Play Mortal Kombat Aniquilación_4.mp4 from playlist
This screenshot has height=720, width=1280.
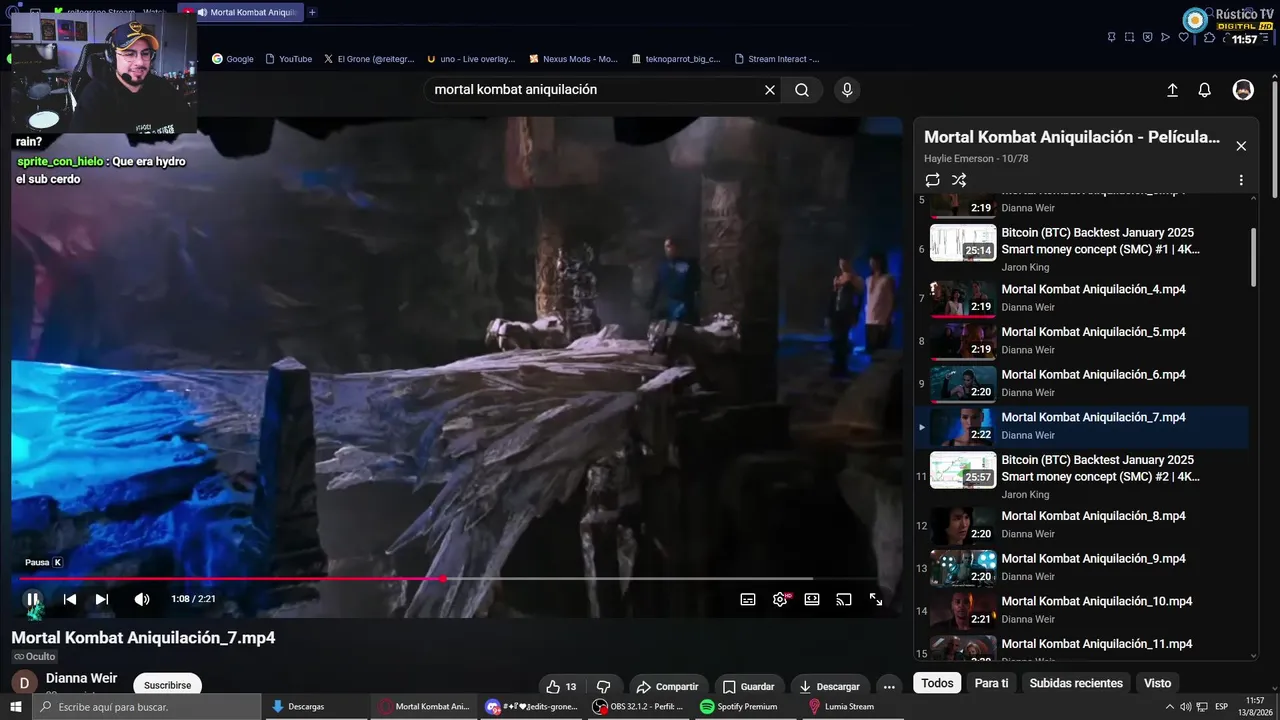1083,298
